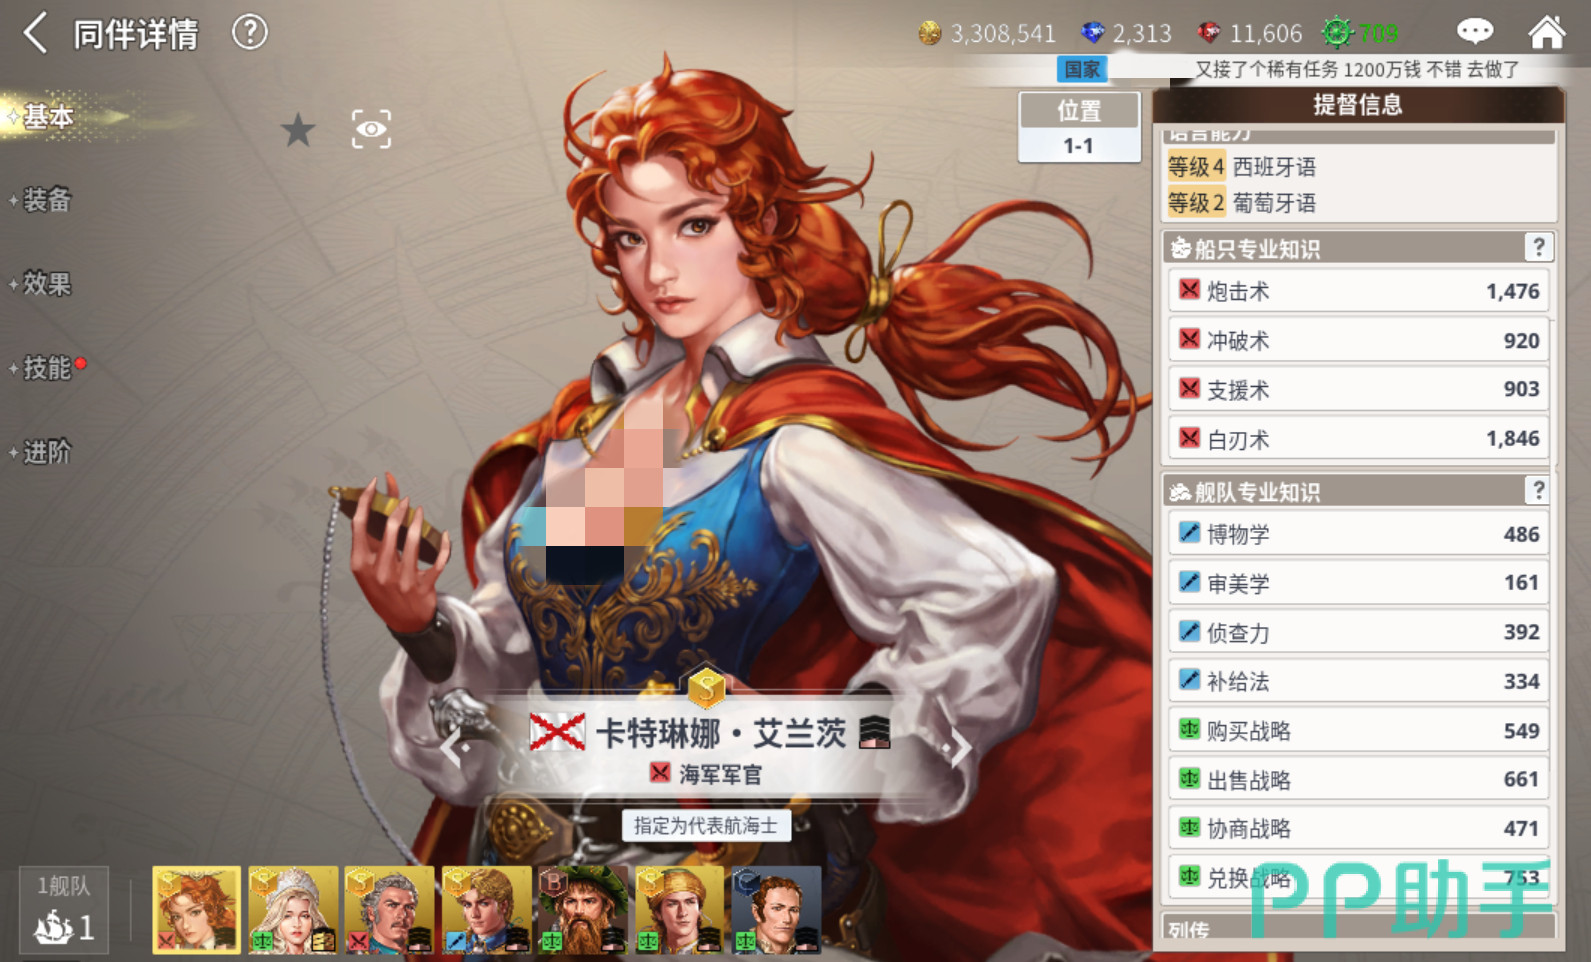Tap the flag icon beside 卡特琳娜
Screen dimensions: 1591x962
pos(557,733)
